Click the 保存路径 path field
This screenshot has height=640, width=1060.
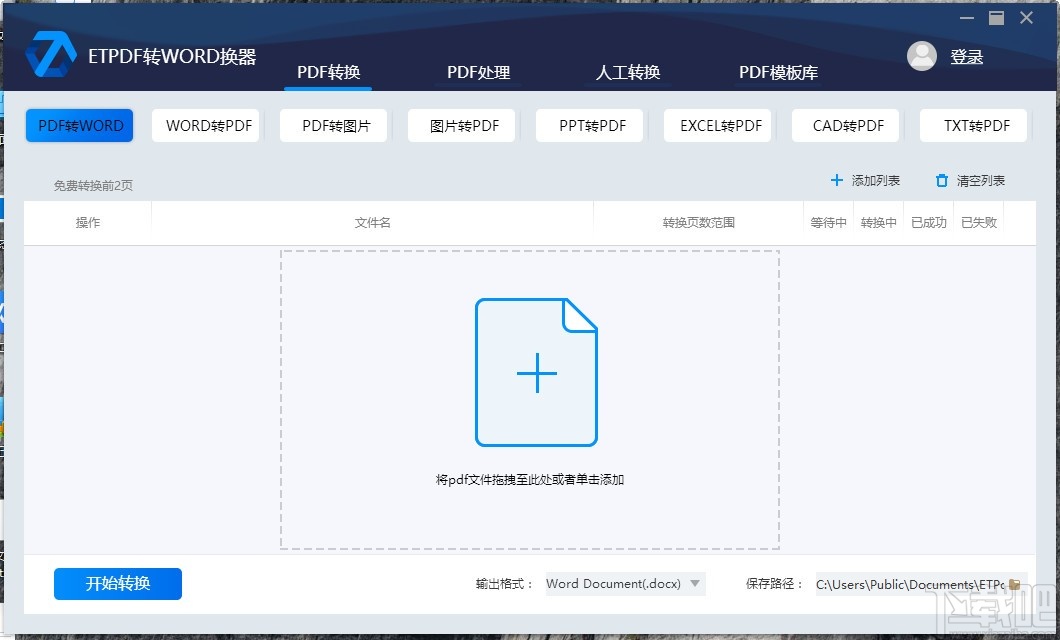click(x=910, y=584)
